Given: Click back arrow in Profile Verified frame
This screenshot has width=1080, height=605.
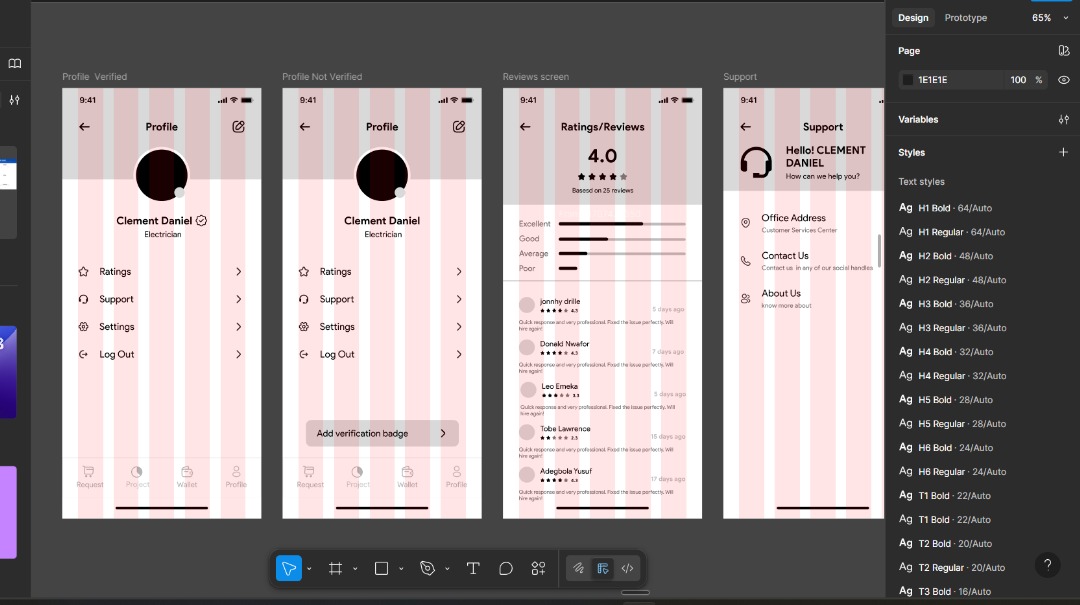Looking at the screenshot, I should [x=84, y=127].
